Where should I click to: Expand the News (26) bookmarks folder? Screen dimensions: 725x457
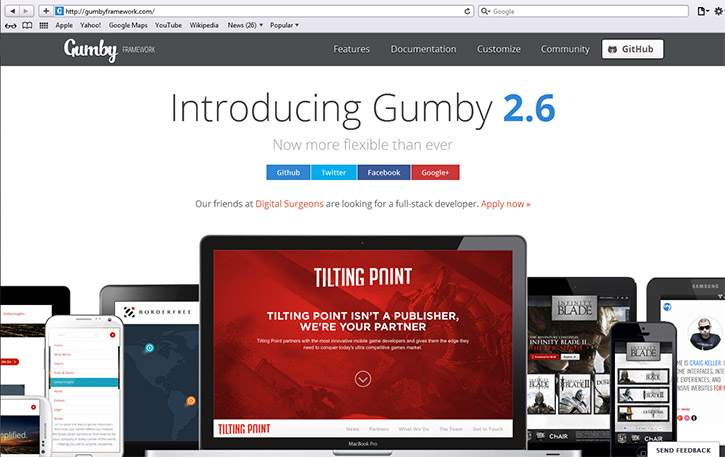tap(245, 25)
